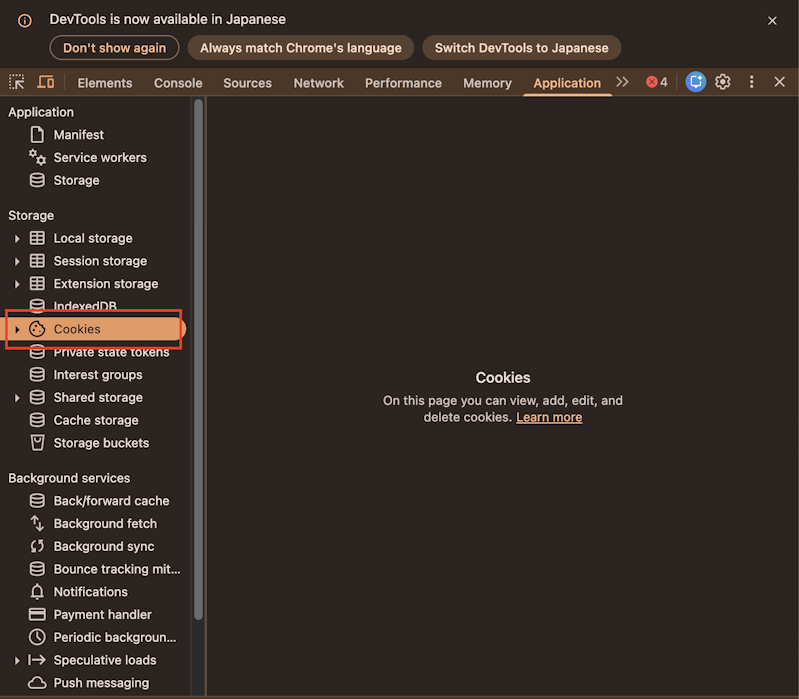Viewport: 799px width, 699px height.
Task: Expand the Session storage tree arrow
Action: [x=17, y=261]
